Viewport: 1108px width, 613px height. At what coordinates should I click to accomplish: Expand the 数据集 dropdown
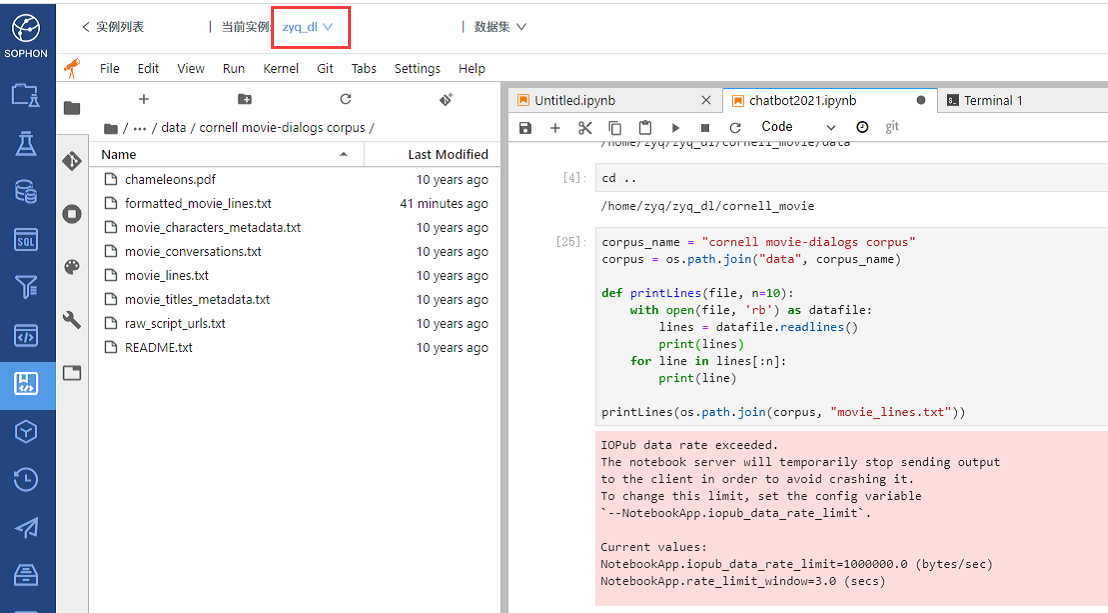tap(500, 27)
